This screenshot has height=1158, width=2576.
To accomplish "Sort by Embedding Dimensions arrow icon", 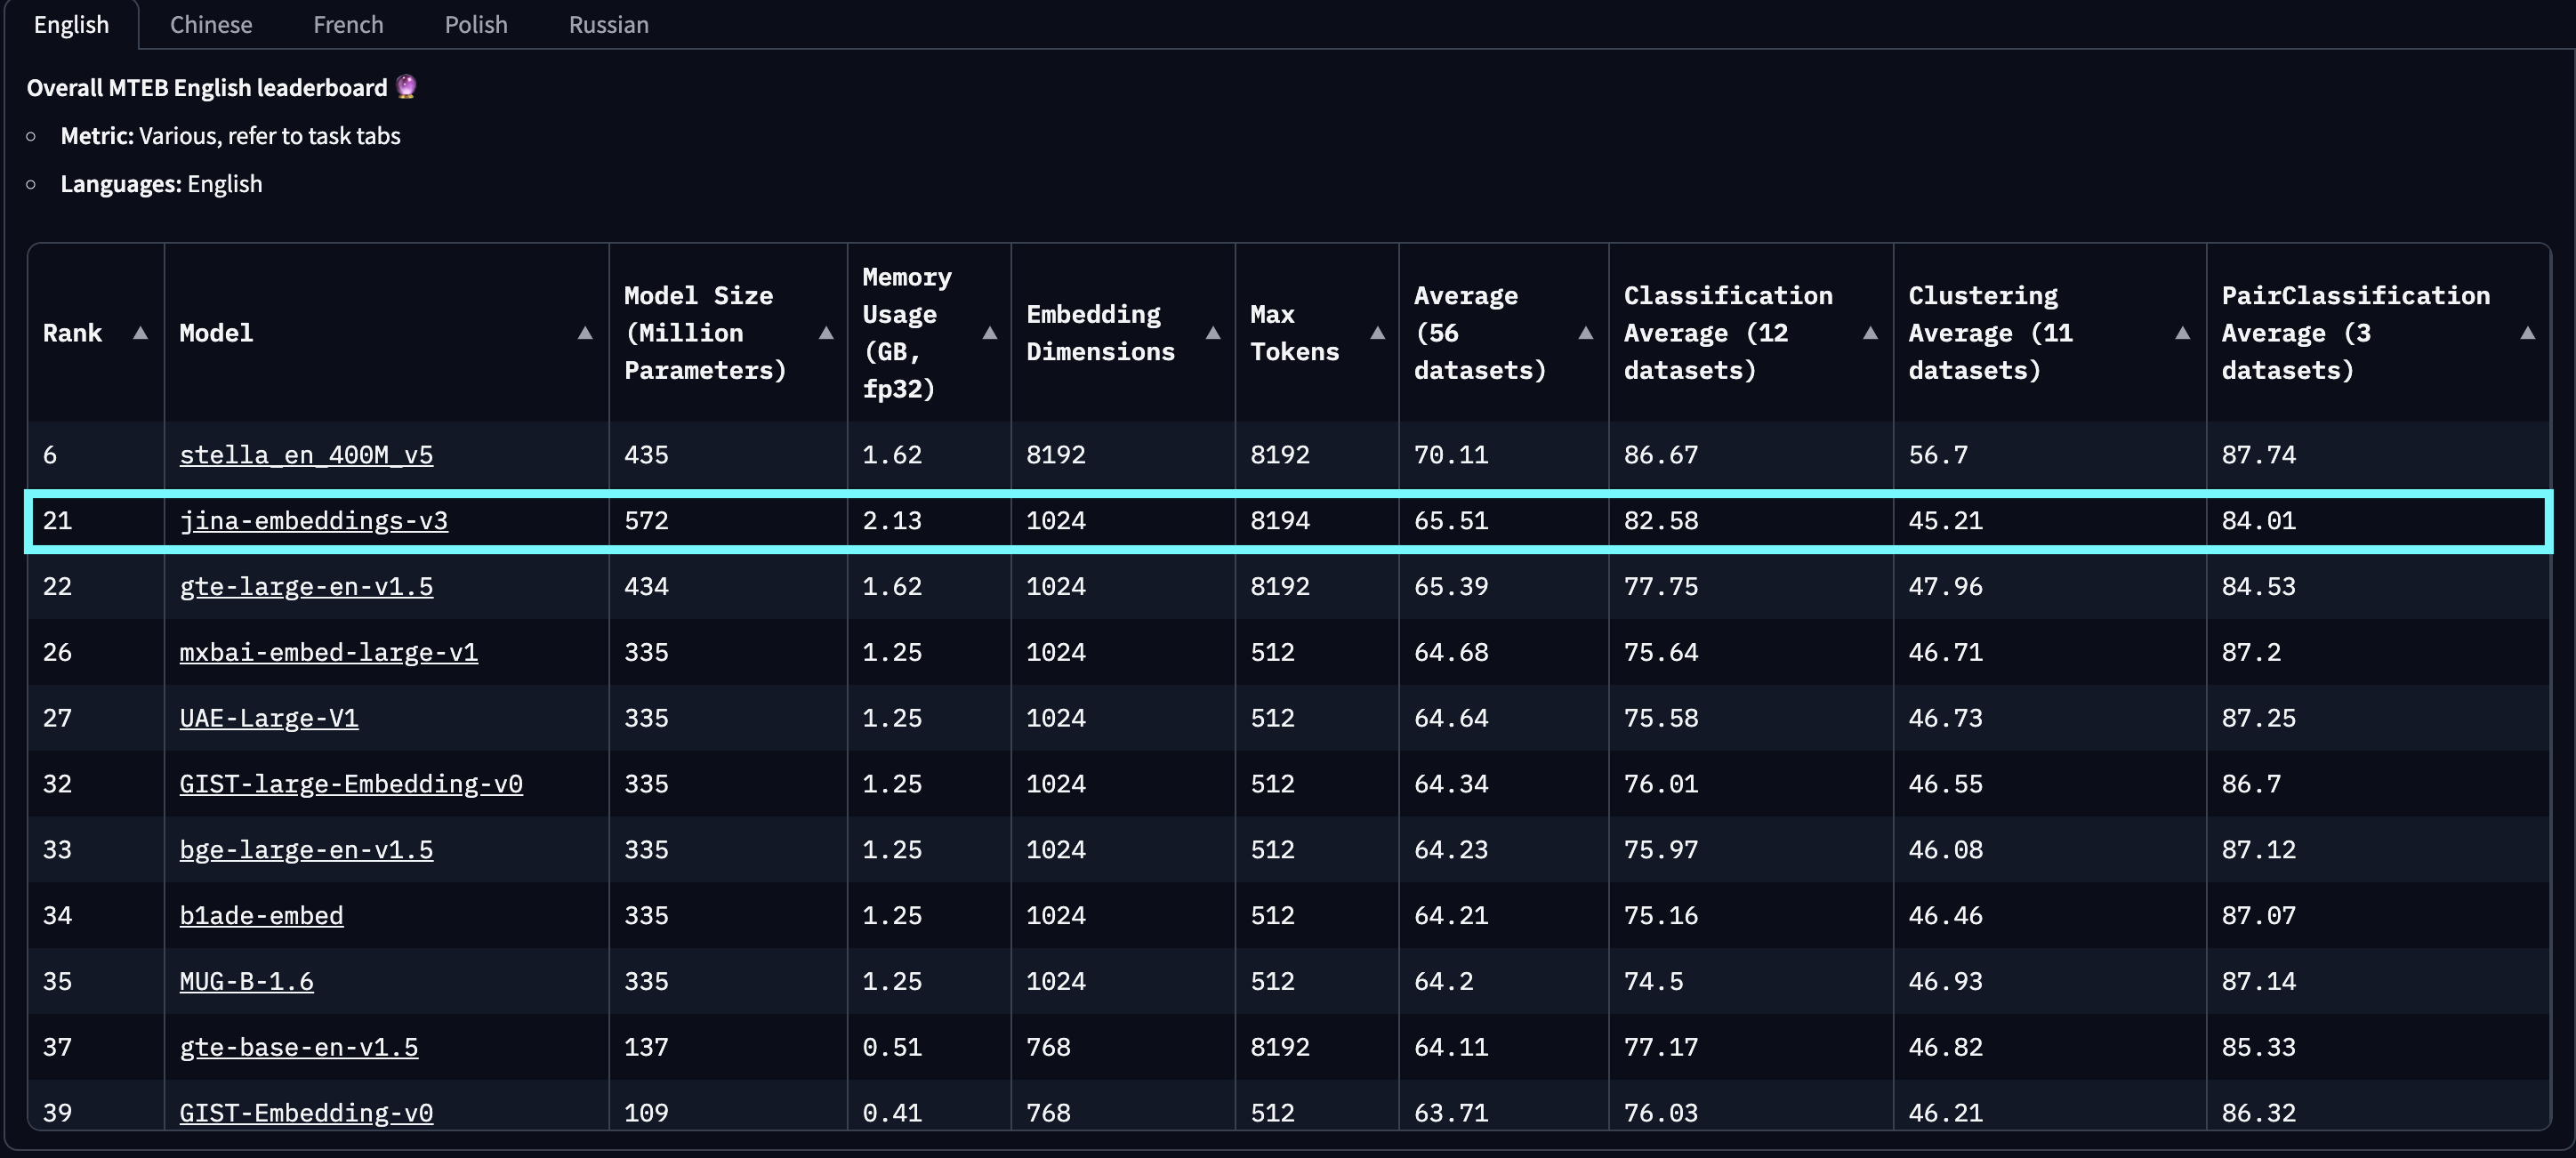I will [x=1213, y=333].
